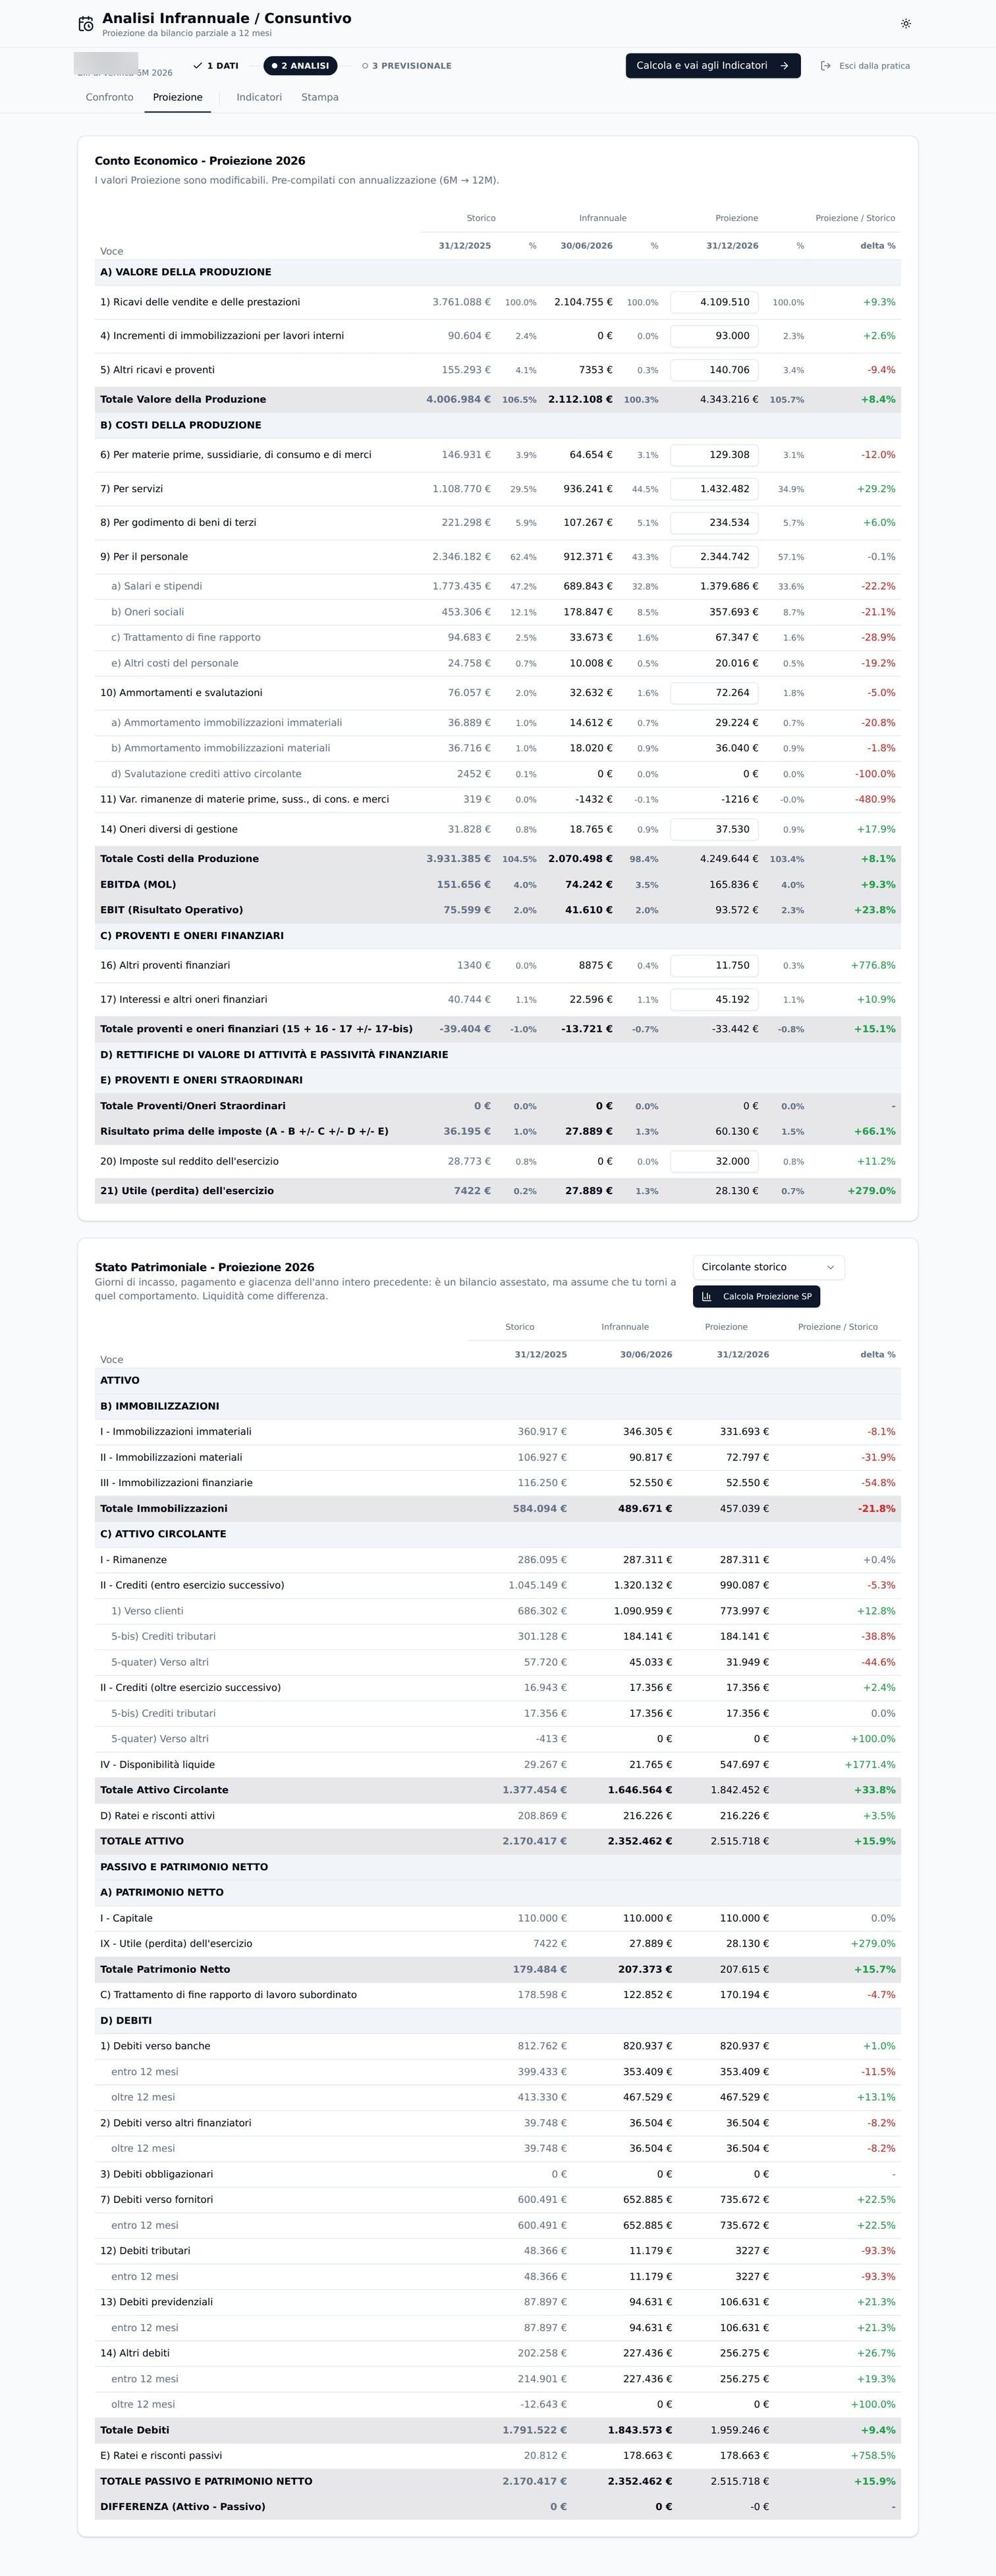This screenshot has height=2576, width=996.
Task: Edit the Ammortamenti e svalutazioni field 72.264
Action: click(x=714, y=693)
